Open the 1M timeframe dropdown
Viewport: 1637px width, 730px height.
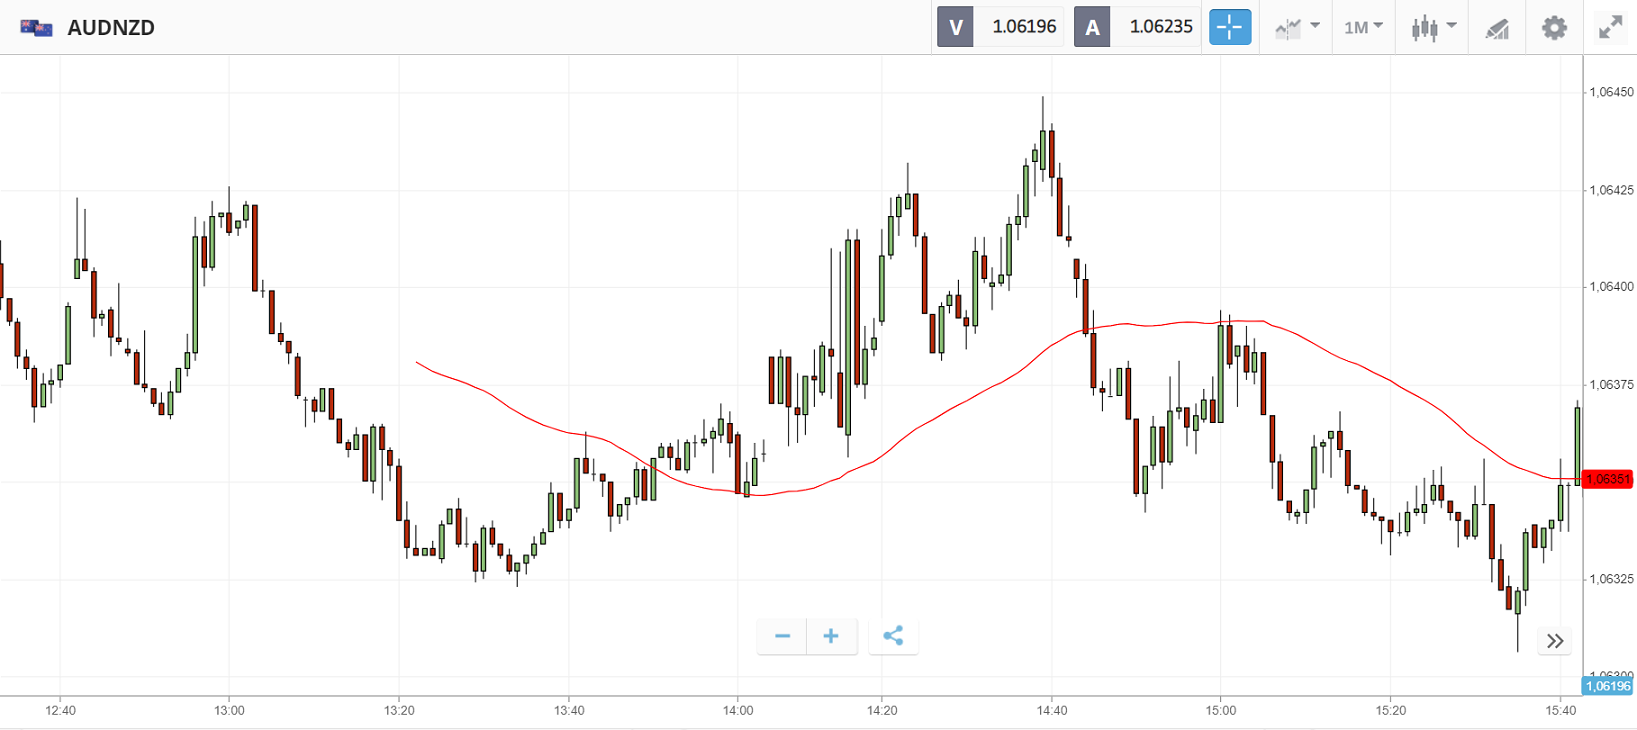tap(1363, 27)
